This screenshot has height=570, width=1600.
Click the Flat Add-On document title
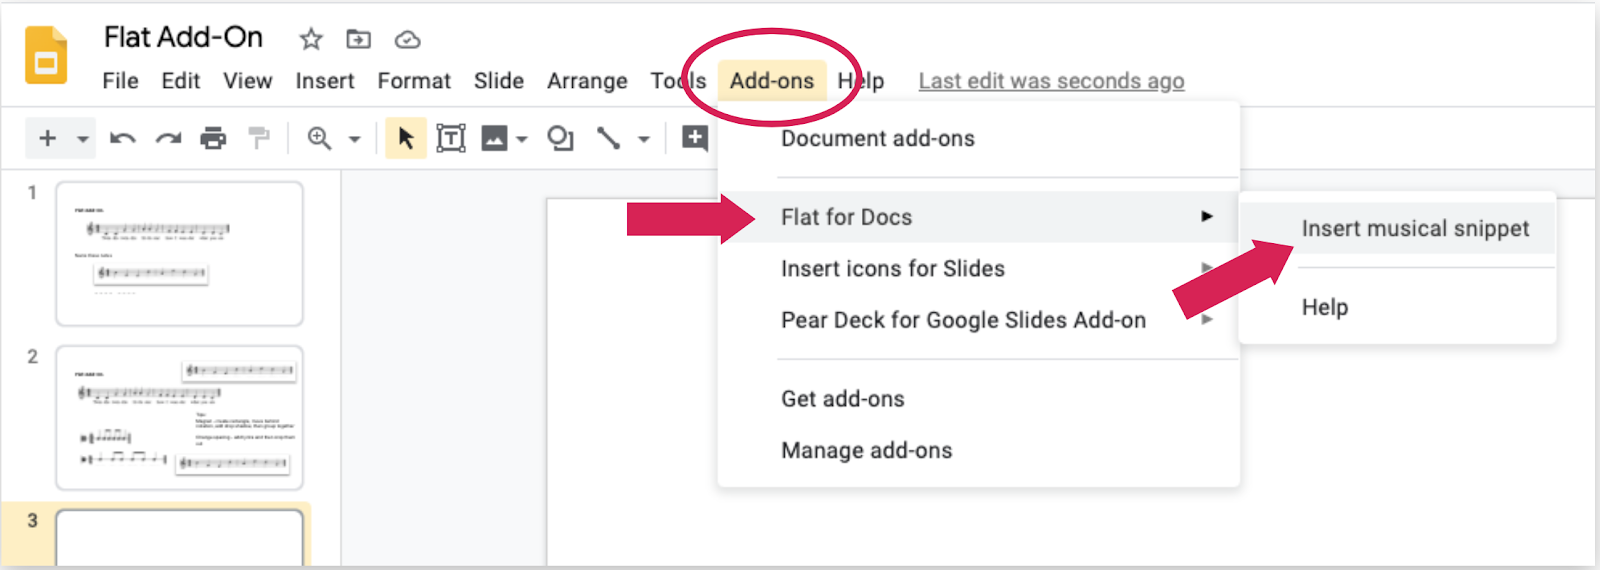pos(184,38)
